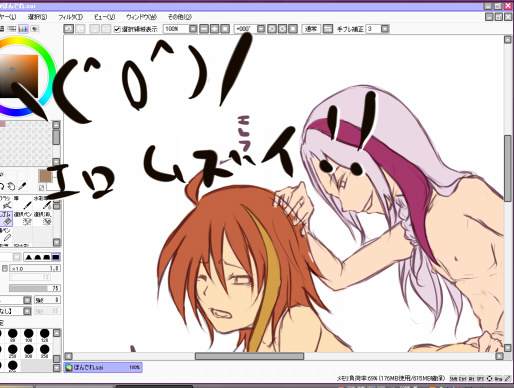Screen dimensions: 514x388
Task: Toggle the flip view horizontal icon
Action: [328, 29]
